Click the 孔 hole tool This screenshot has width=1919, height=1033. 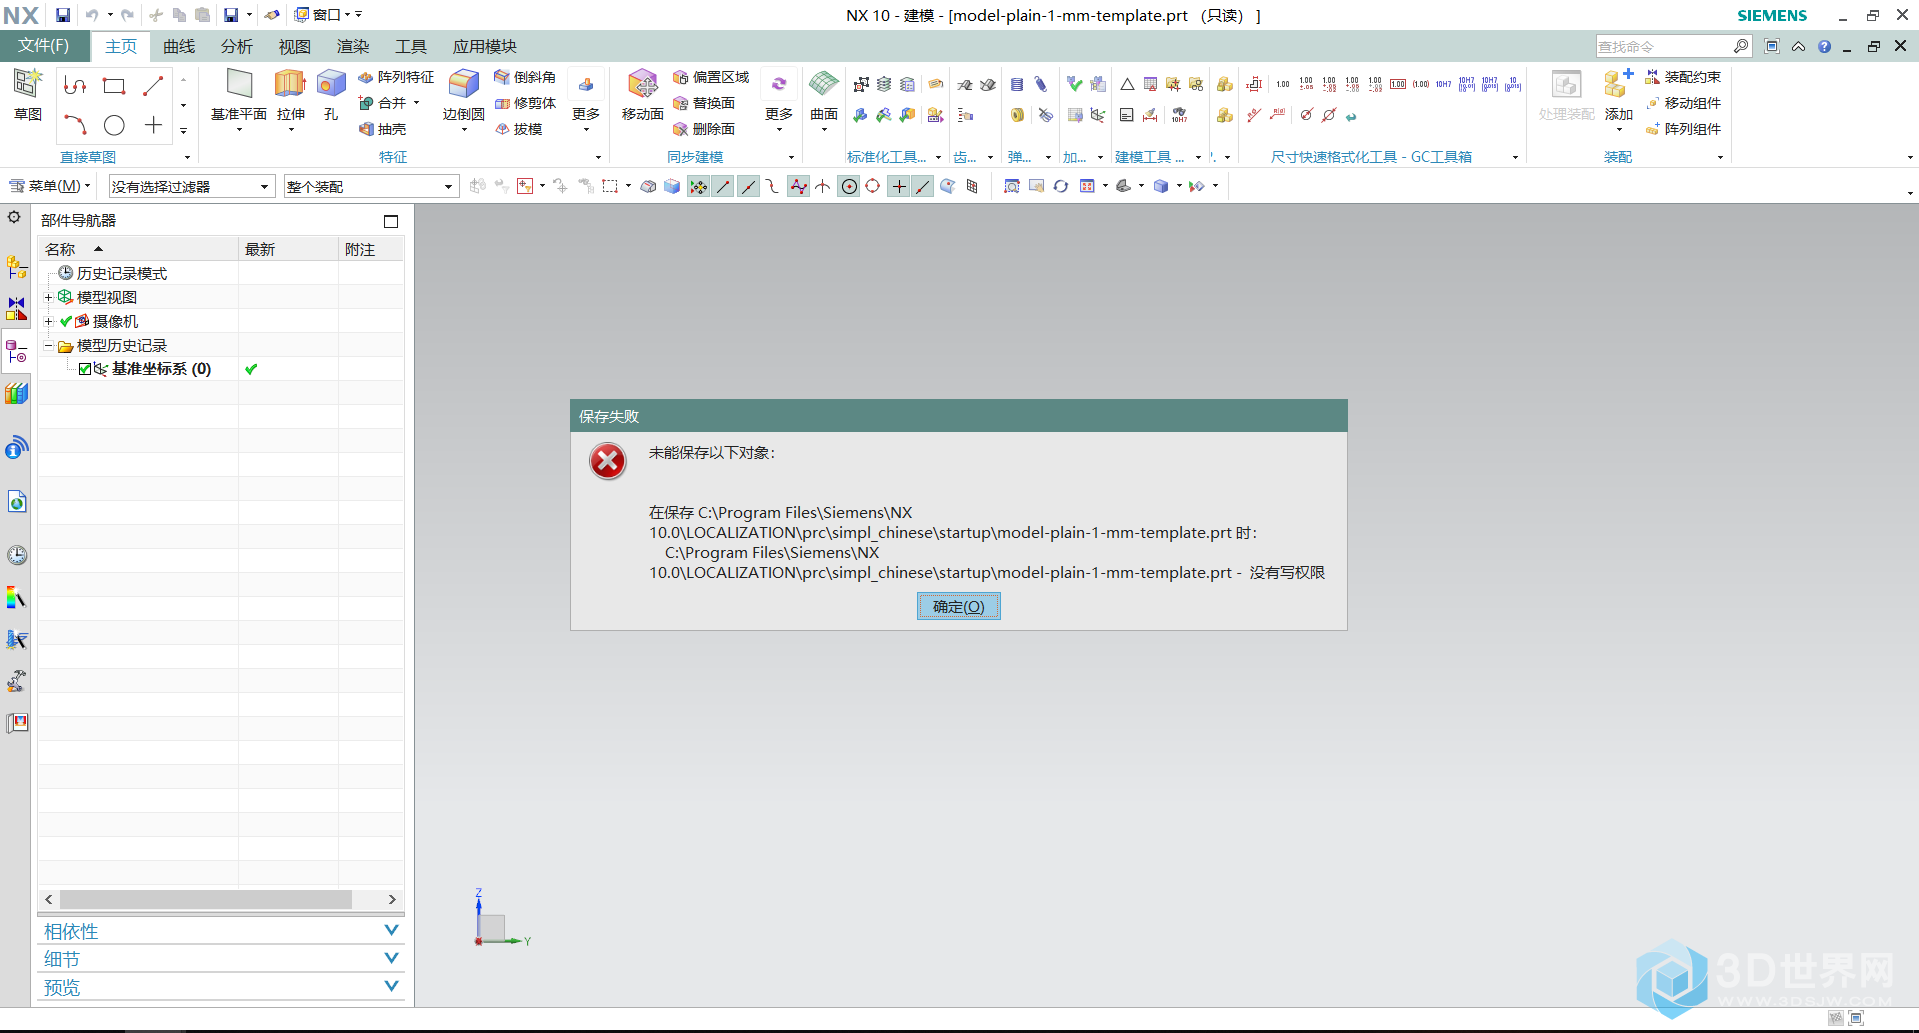[331, 95]
